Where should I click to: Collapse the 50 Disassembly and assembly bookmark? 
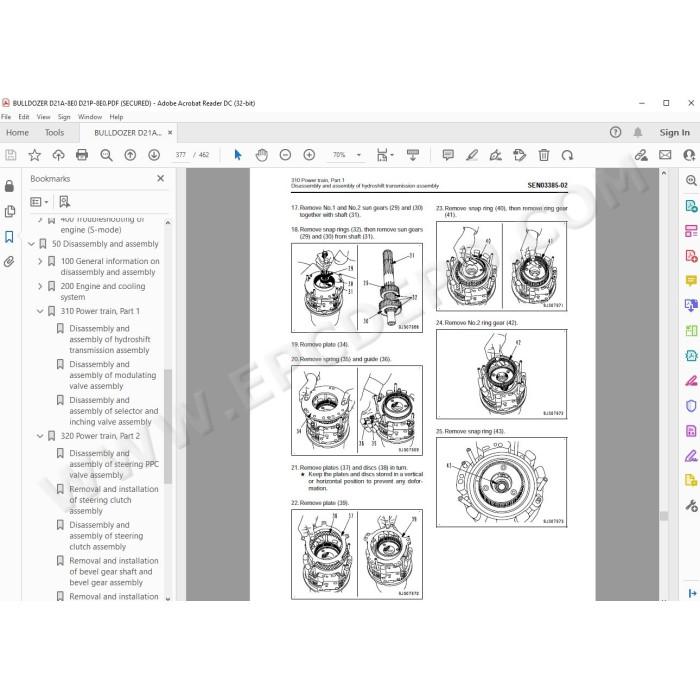pos(31,244)
